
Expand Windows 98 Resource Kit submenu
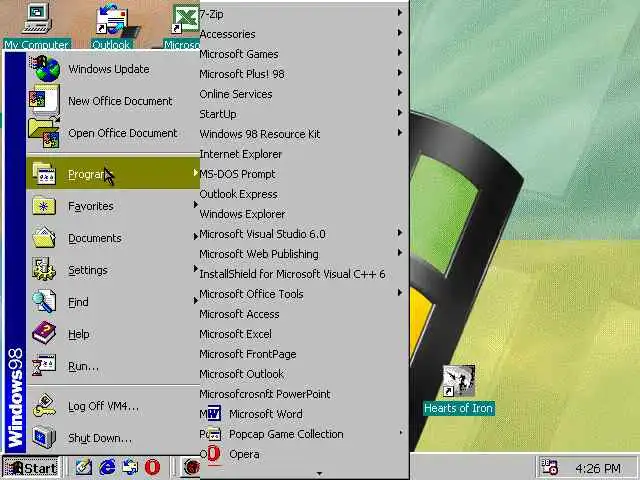click(x=304, y=134)
